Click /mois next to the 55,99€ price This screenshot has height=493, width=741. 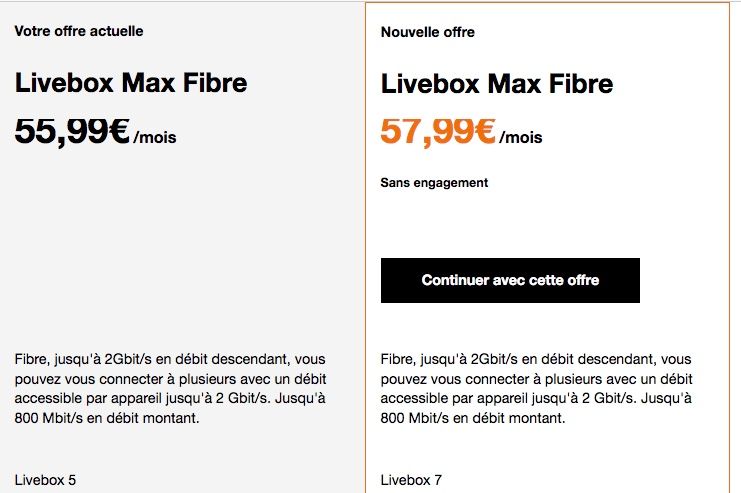click(155, 137)
